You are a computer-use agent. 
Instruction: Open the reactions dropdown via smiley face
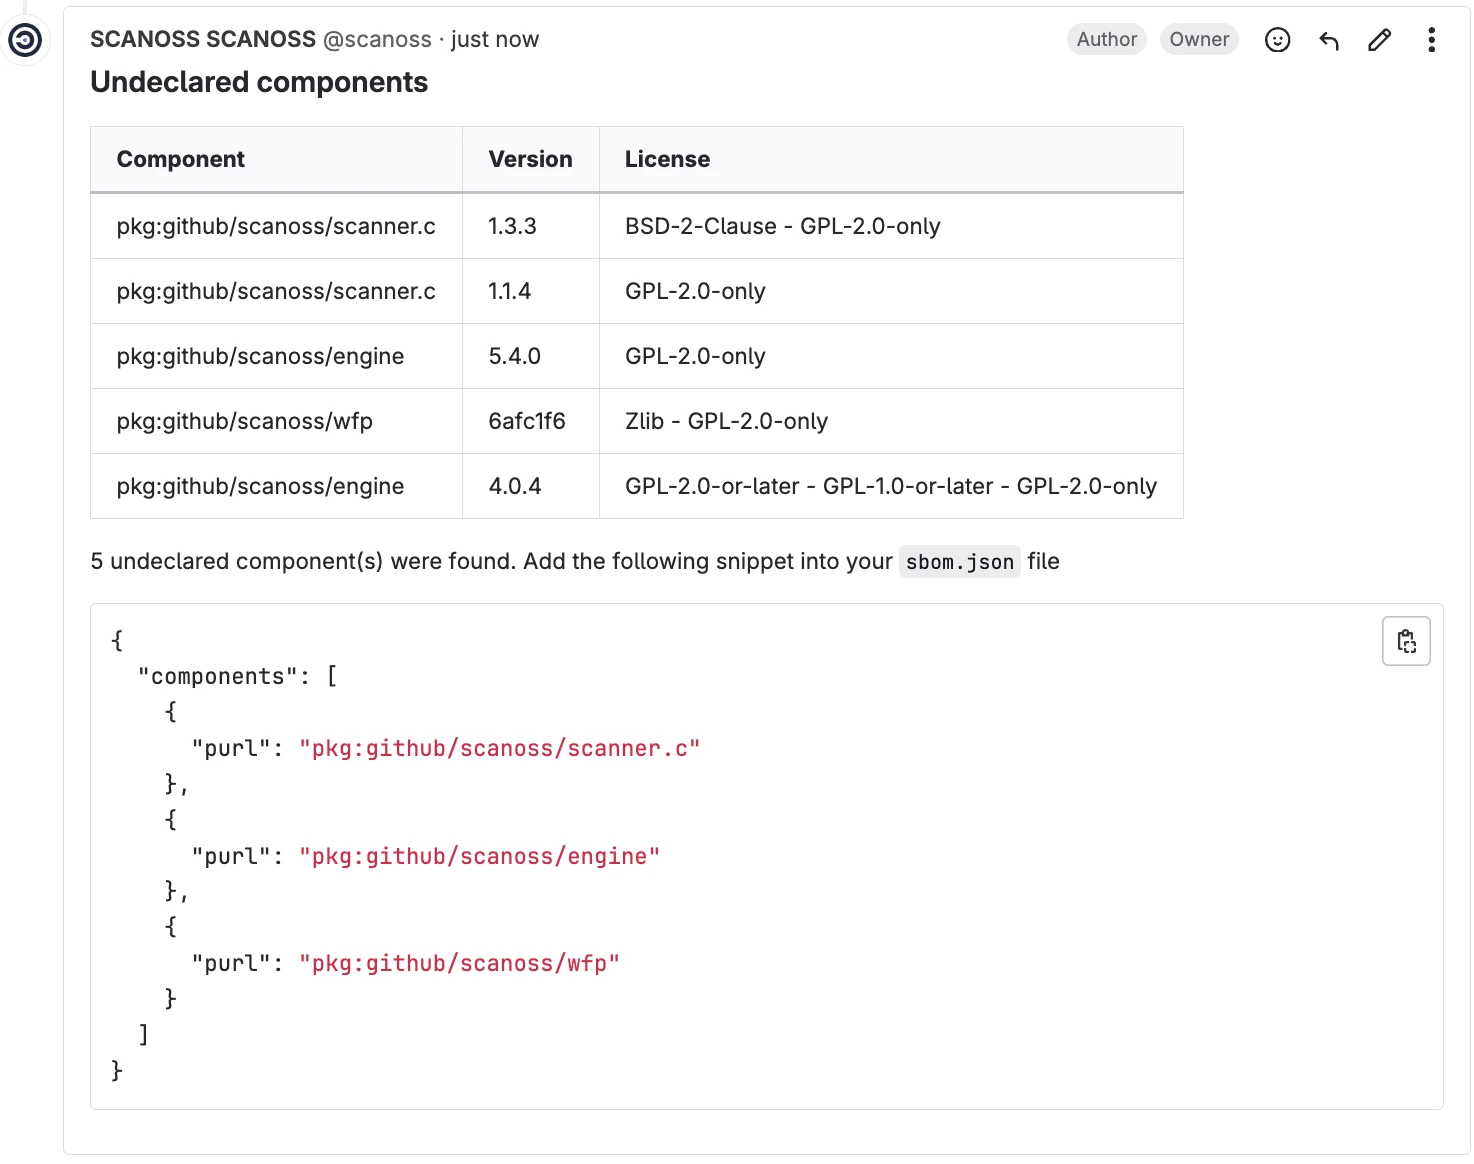click(x=1277, y=39)
